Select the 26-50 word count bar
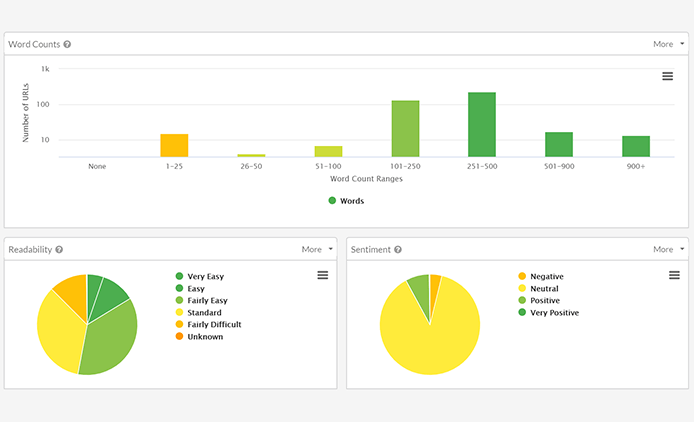 tap(251, 155)
